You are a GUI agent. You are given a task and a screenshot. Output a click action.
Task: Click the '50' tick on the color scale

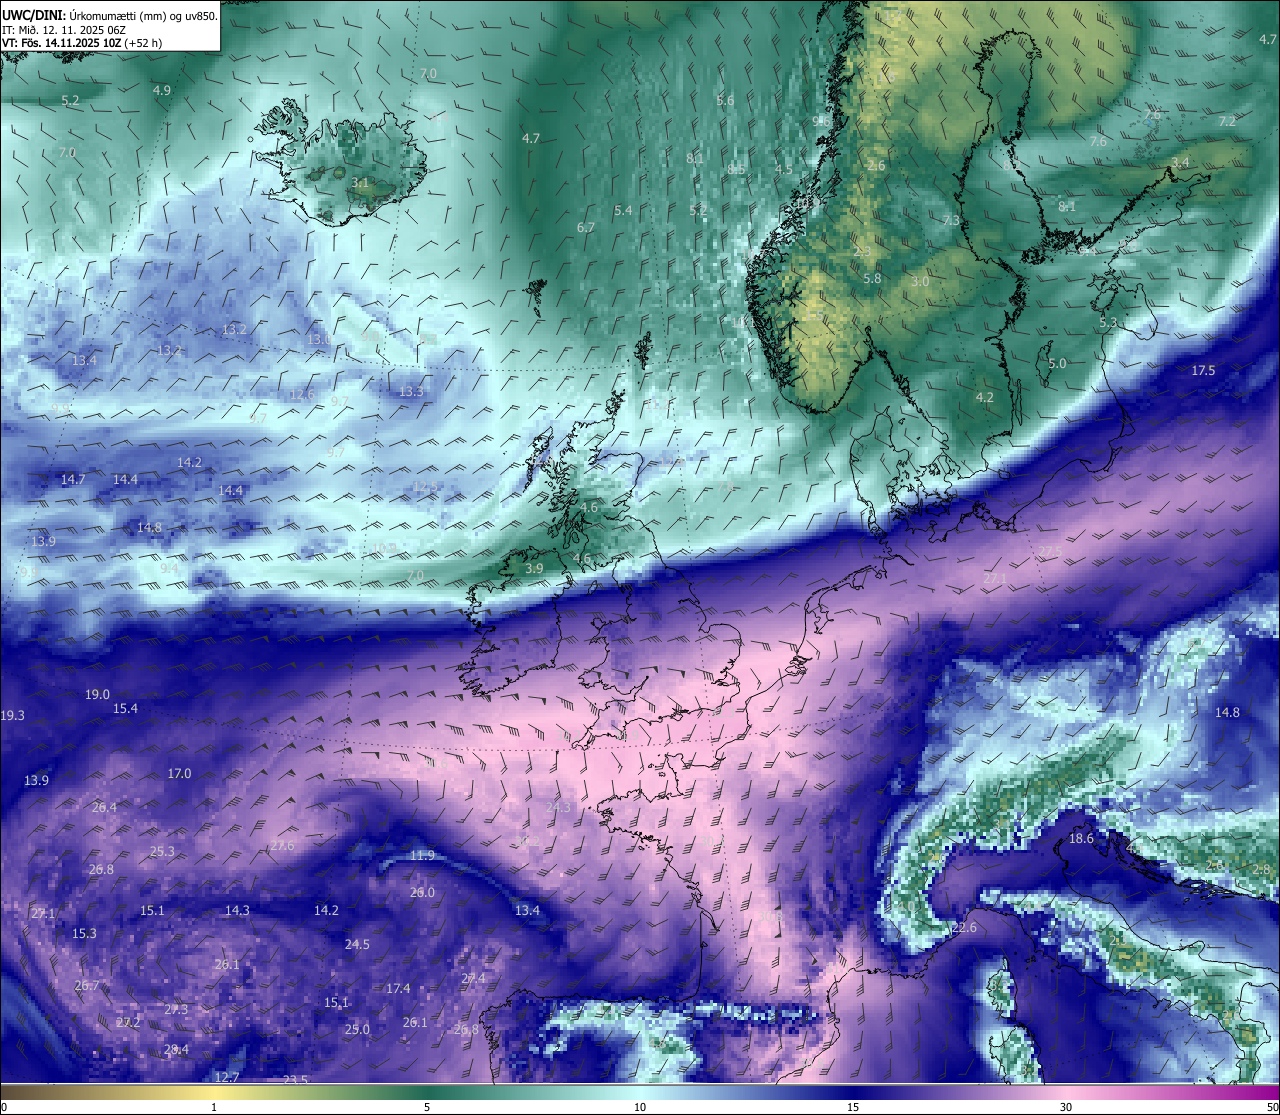(x=1271, y=1106)
